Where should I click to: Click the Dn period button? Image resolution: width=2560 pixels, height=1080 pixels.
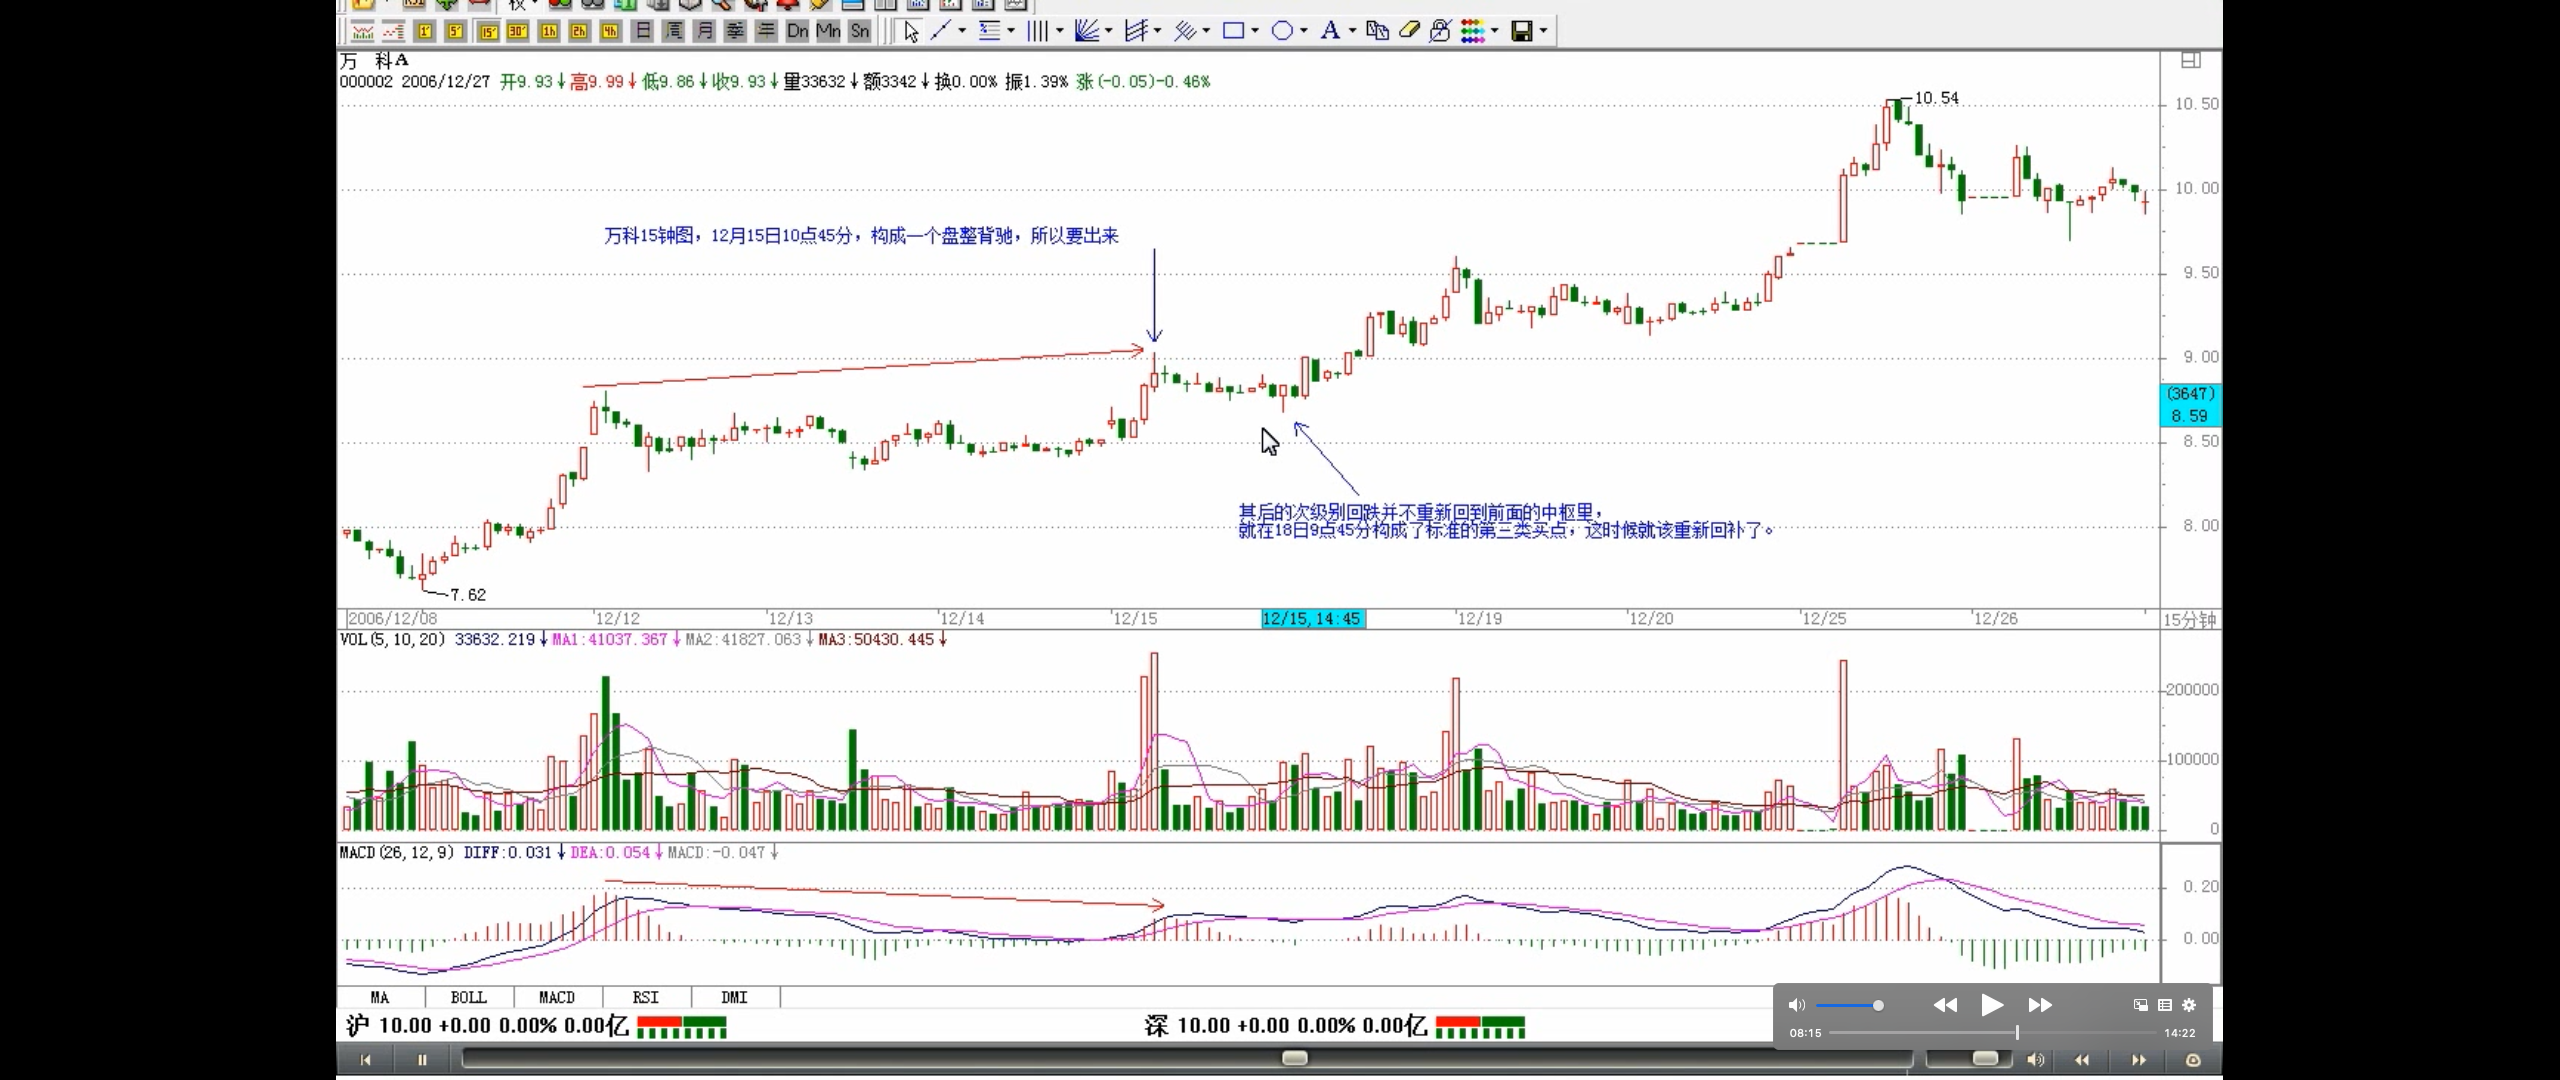point(797,31)
